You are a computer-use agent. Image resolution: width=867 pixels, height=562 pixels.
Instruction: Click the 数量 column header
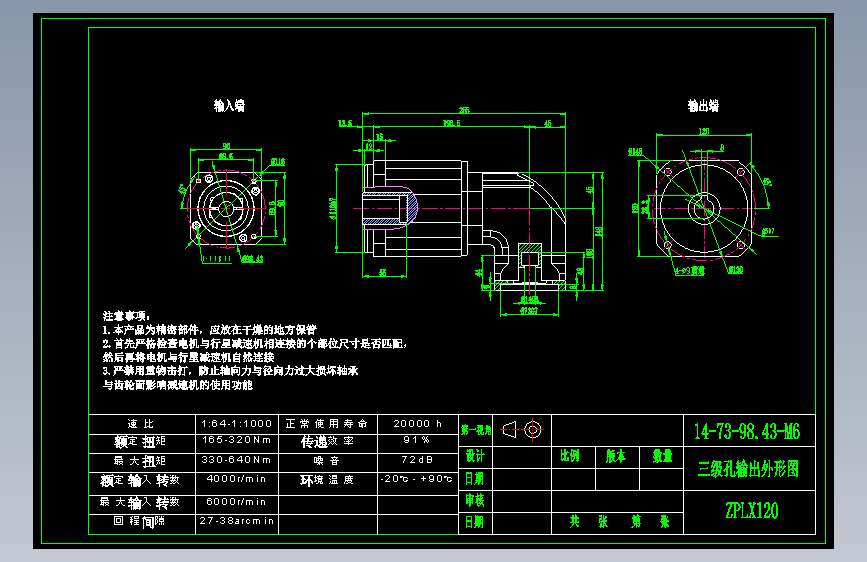661,457
